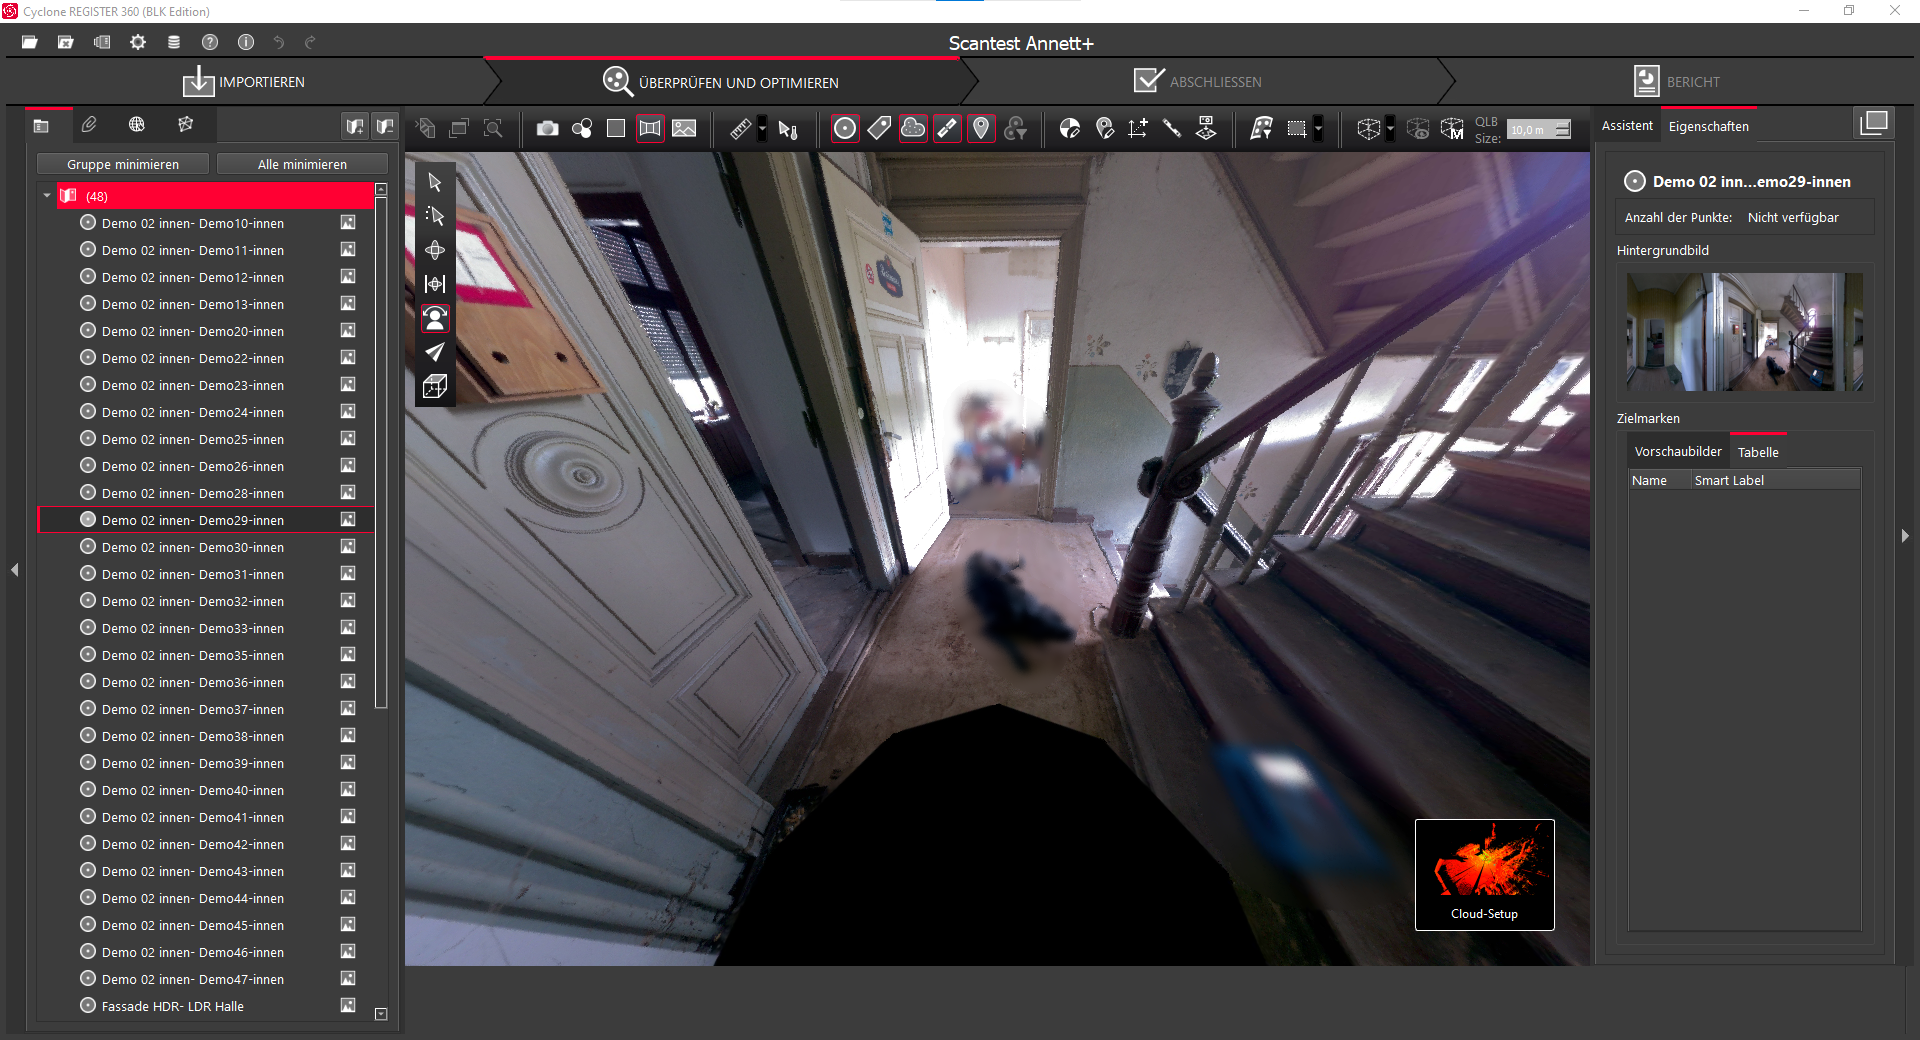Toggle image icon for Demo47-innen row

point(348,979)
